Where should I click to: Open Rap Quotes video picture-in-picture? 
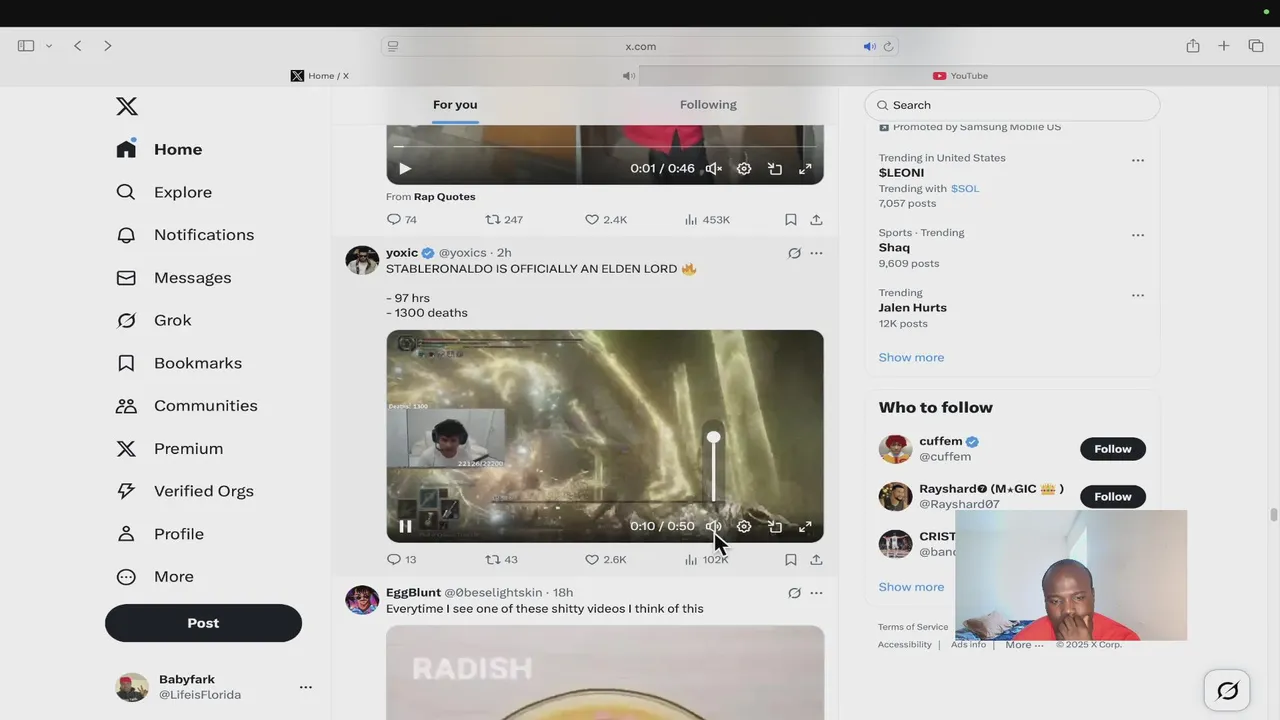775,169
